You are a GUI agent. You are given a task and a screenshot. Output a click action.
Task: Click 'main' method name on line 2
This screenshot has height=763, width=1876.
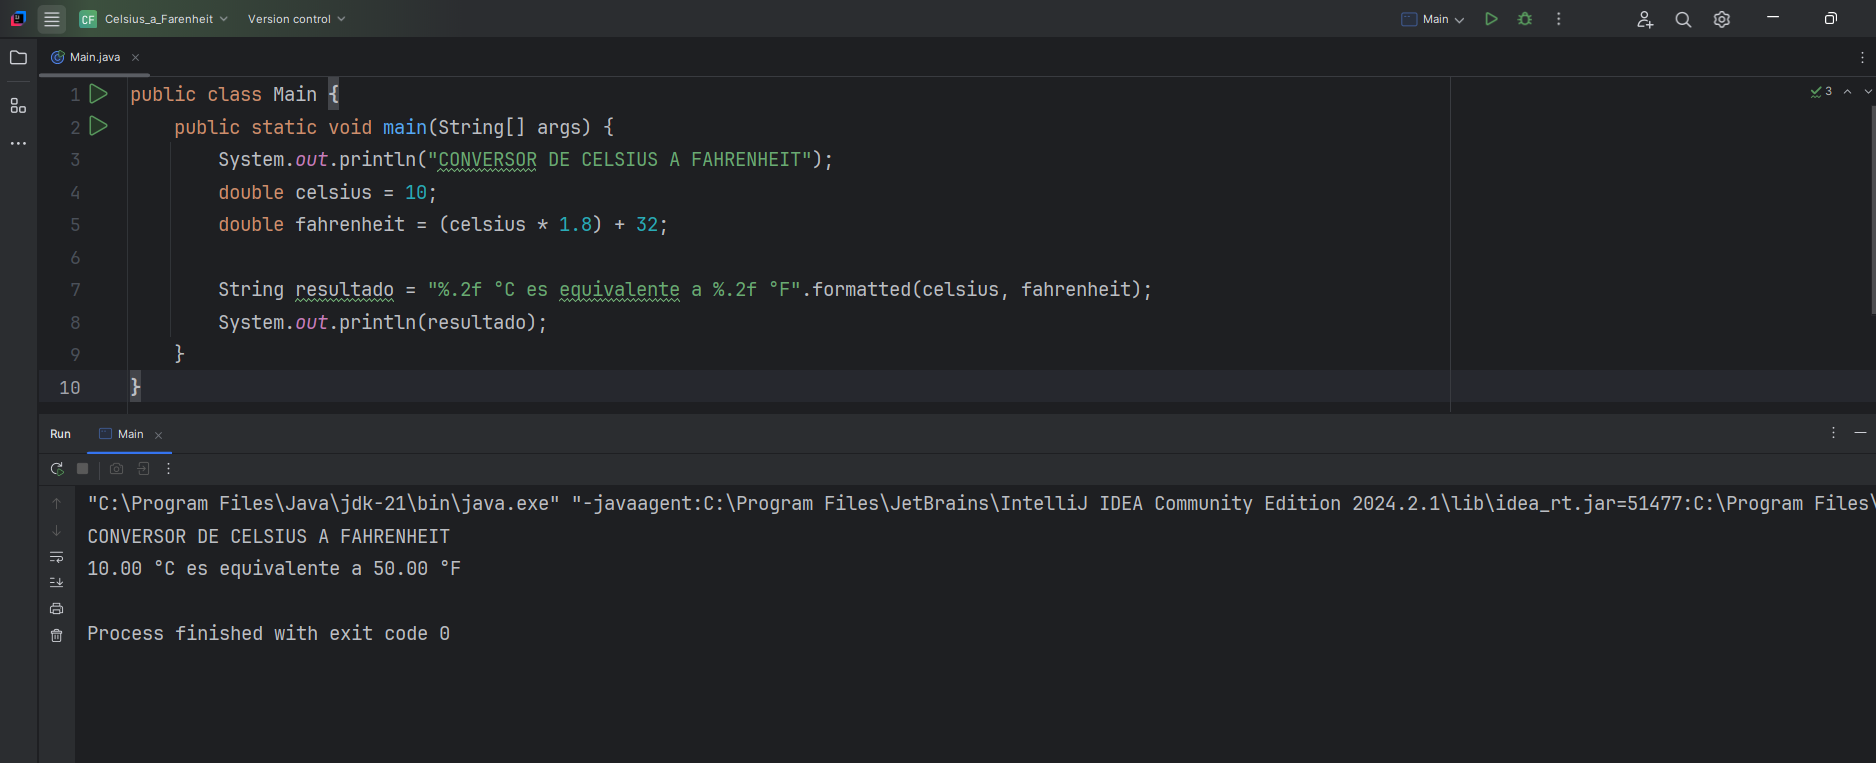point(404,127)
